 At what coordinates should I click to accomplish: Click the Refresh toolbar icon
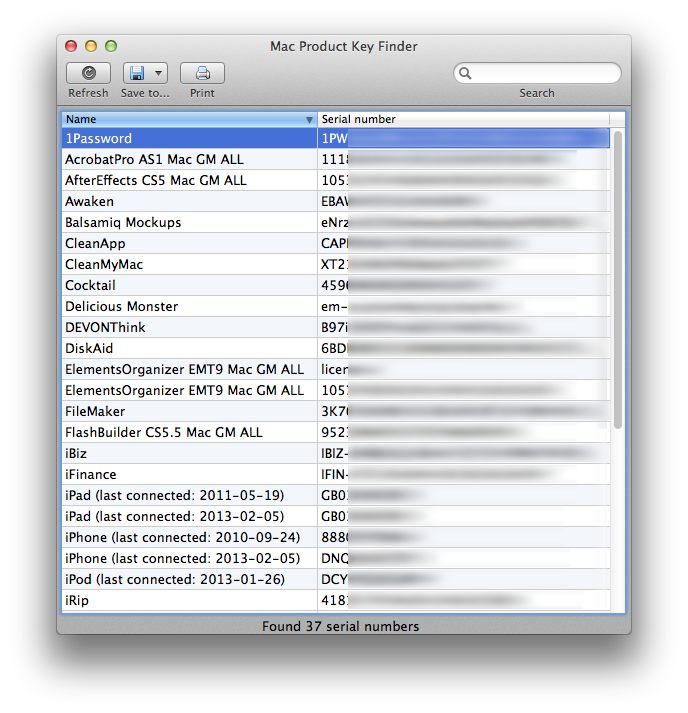tap(88, 73)
